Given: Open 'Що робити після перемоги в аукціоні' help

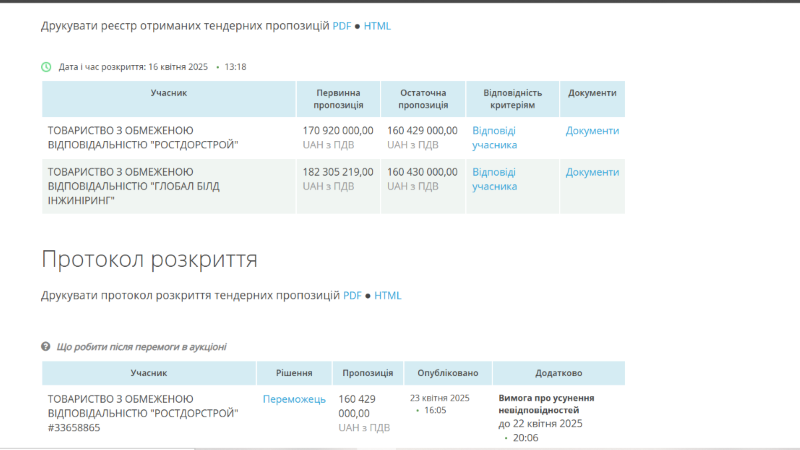Looking at the screenshot, I should pos(141,347).
